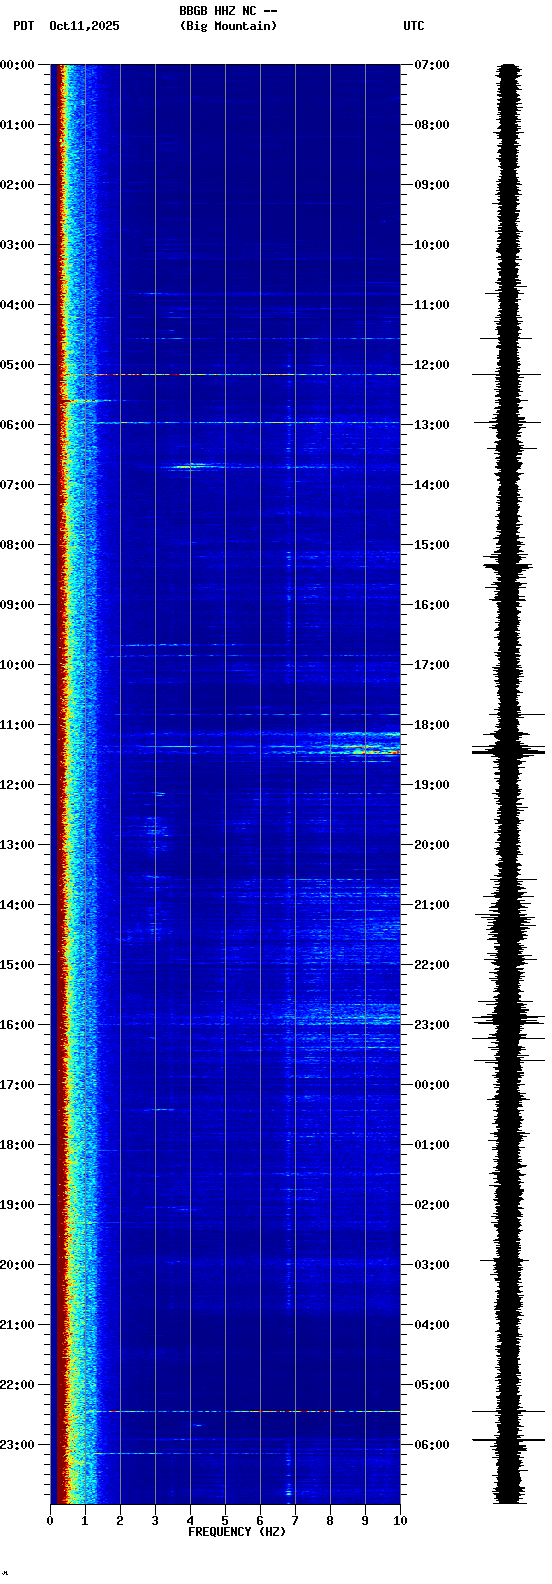Click the PDT time label '20:00'
This screenshot has height=1584, width=552.
pos(17,1265)
